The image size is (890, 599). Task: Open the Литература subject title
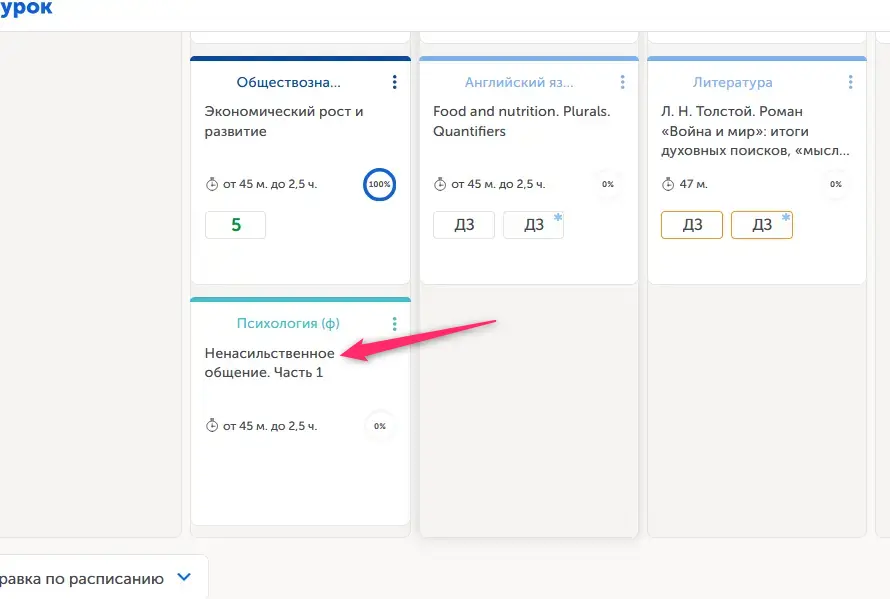pyautogui.click(x=732, y=82)
